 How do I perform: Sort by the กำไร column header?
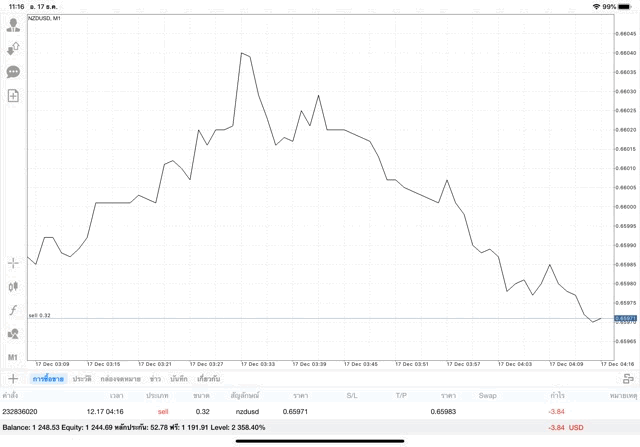(557, 395)
